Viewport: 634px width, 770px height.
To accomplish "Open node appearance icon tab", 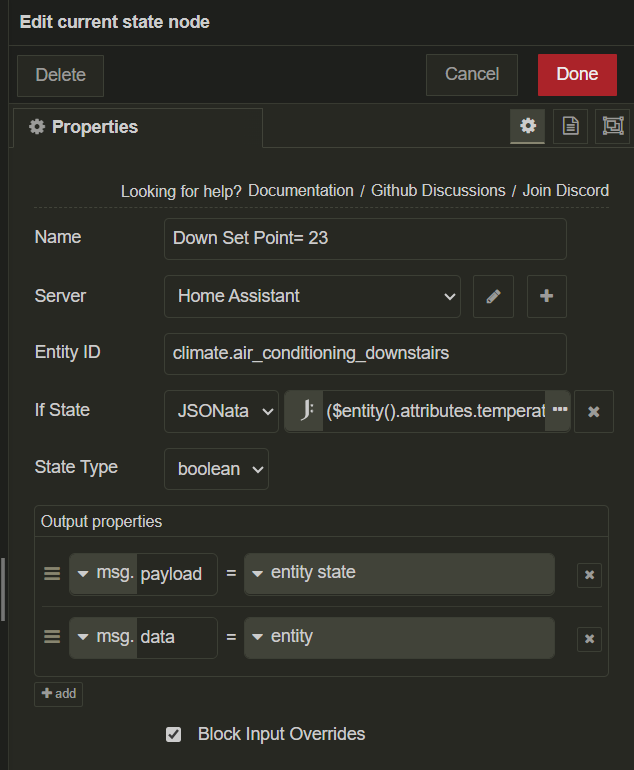I will pyautogui.click(x=612, y=126).
